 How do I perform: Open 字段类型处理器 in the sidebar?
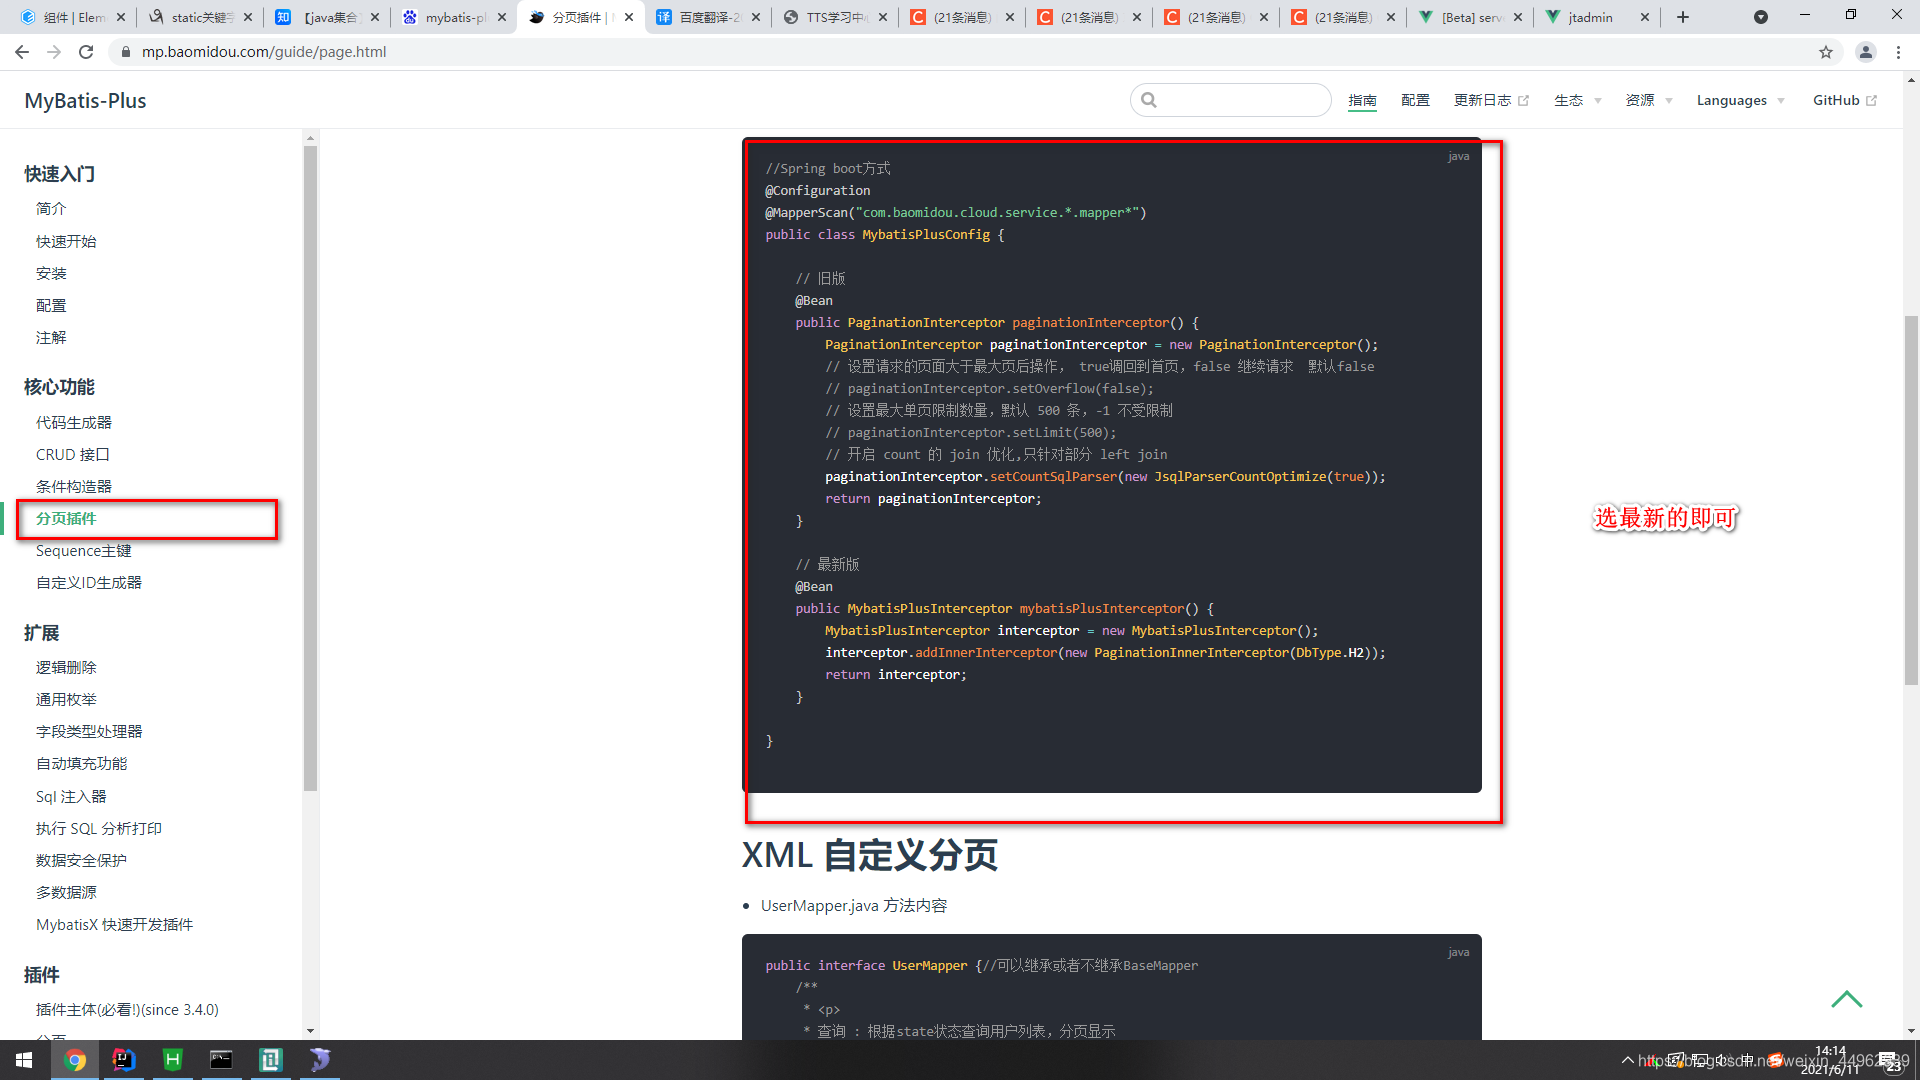click(89, 732)
